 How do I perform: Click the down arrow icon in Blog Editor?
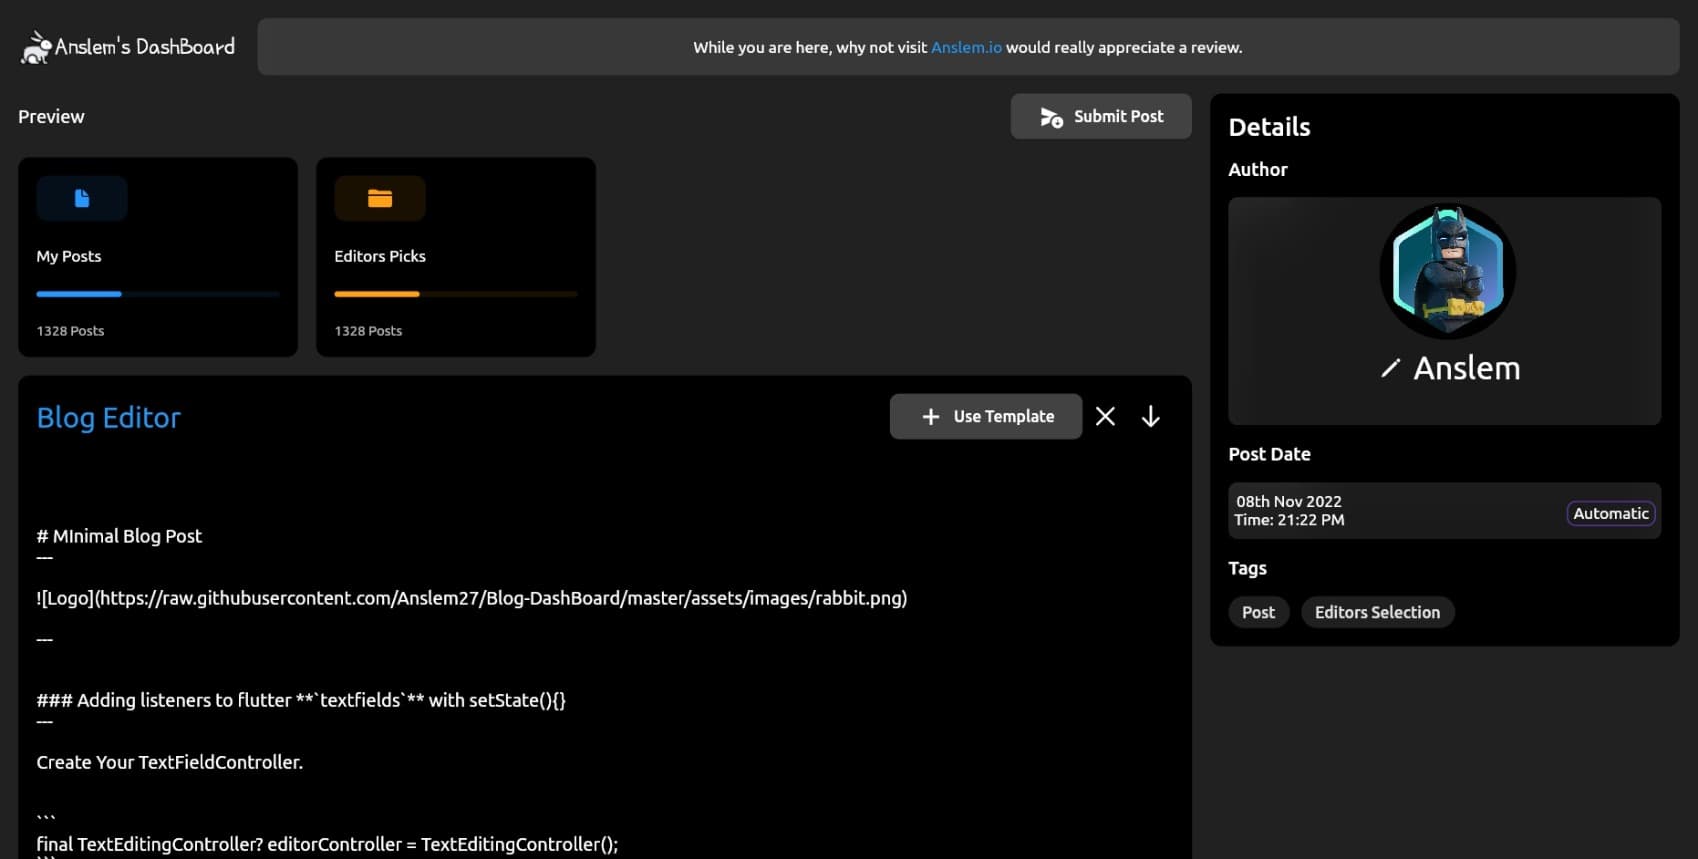[1151, 416]
